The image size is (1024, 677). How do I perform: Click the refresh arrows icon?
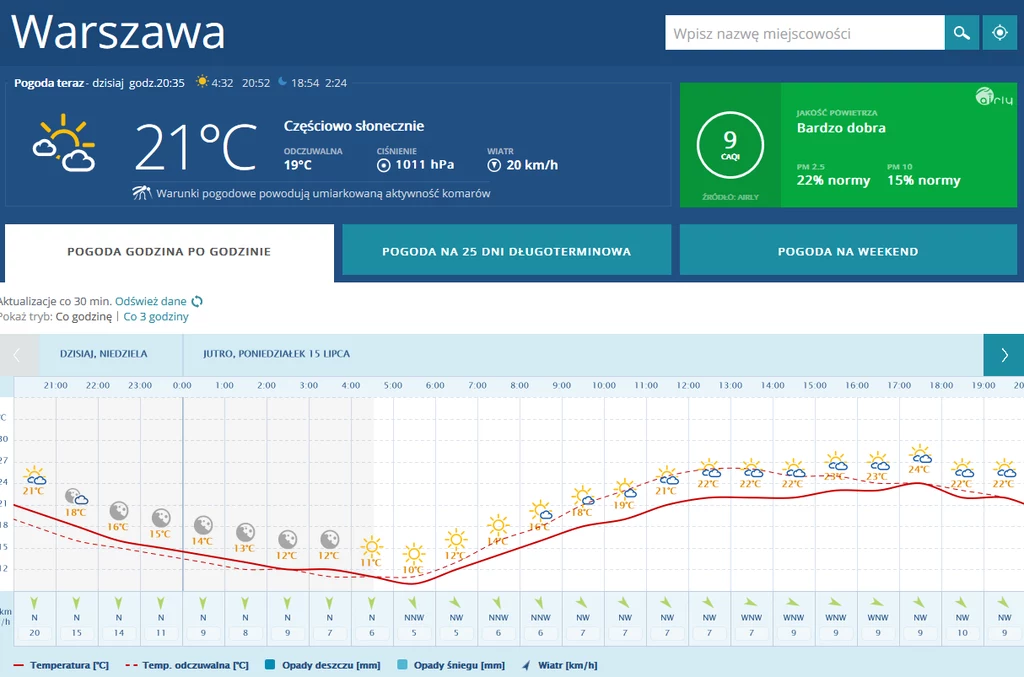(x=197, y=302)
